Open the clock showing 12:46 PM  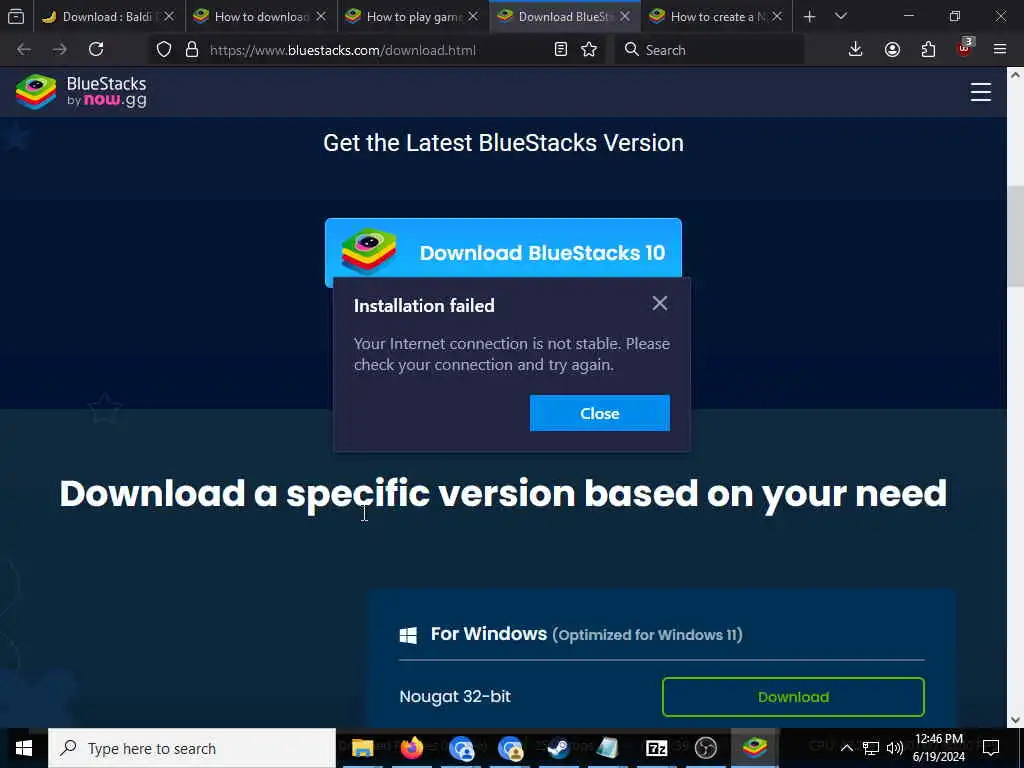tap(938, 748)
